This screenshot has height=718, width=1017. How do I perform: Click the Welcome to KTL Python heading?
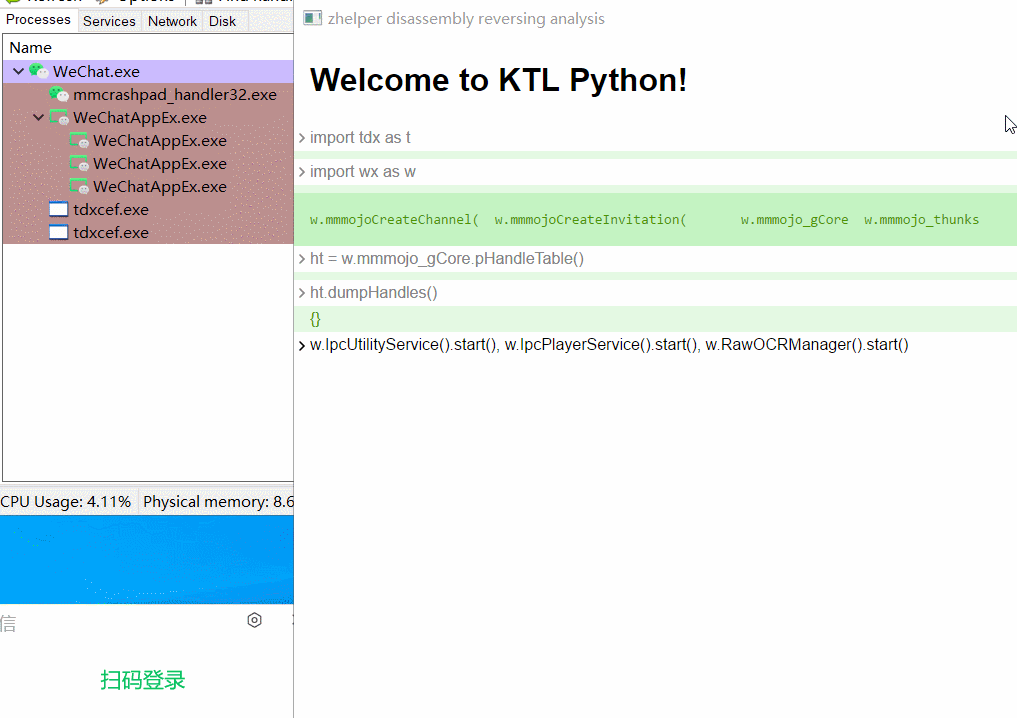coord(498,80)
